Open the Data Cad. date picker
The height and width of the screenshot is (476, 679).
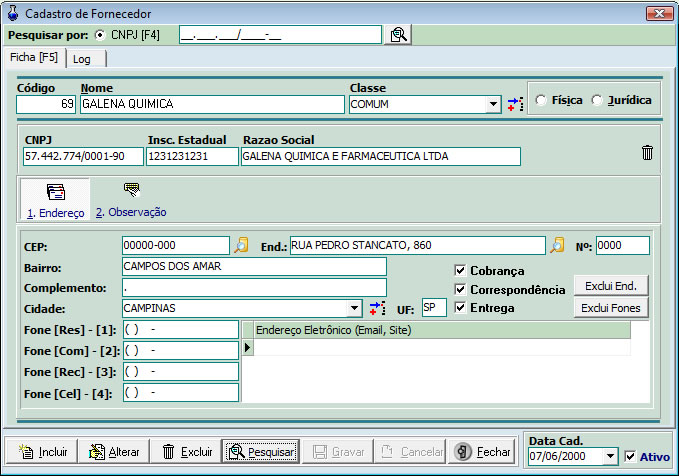611,457
